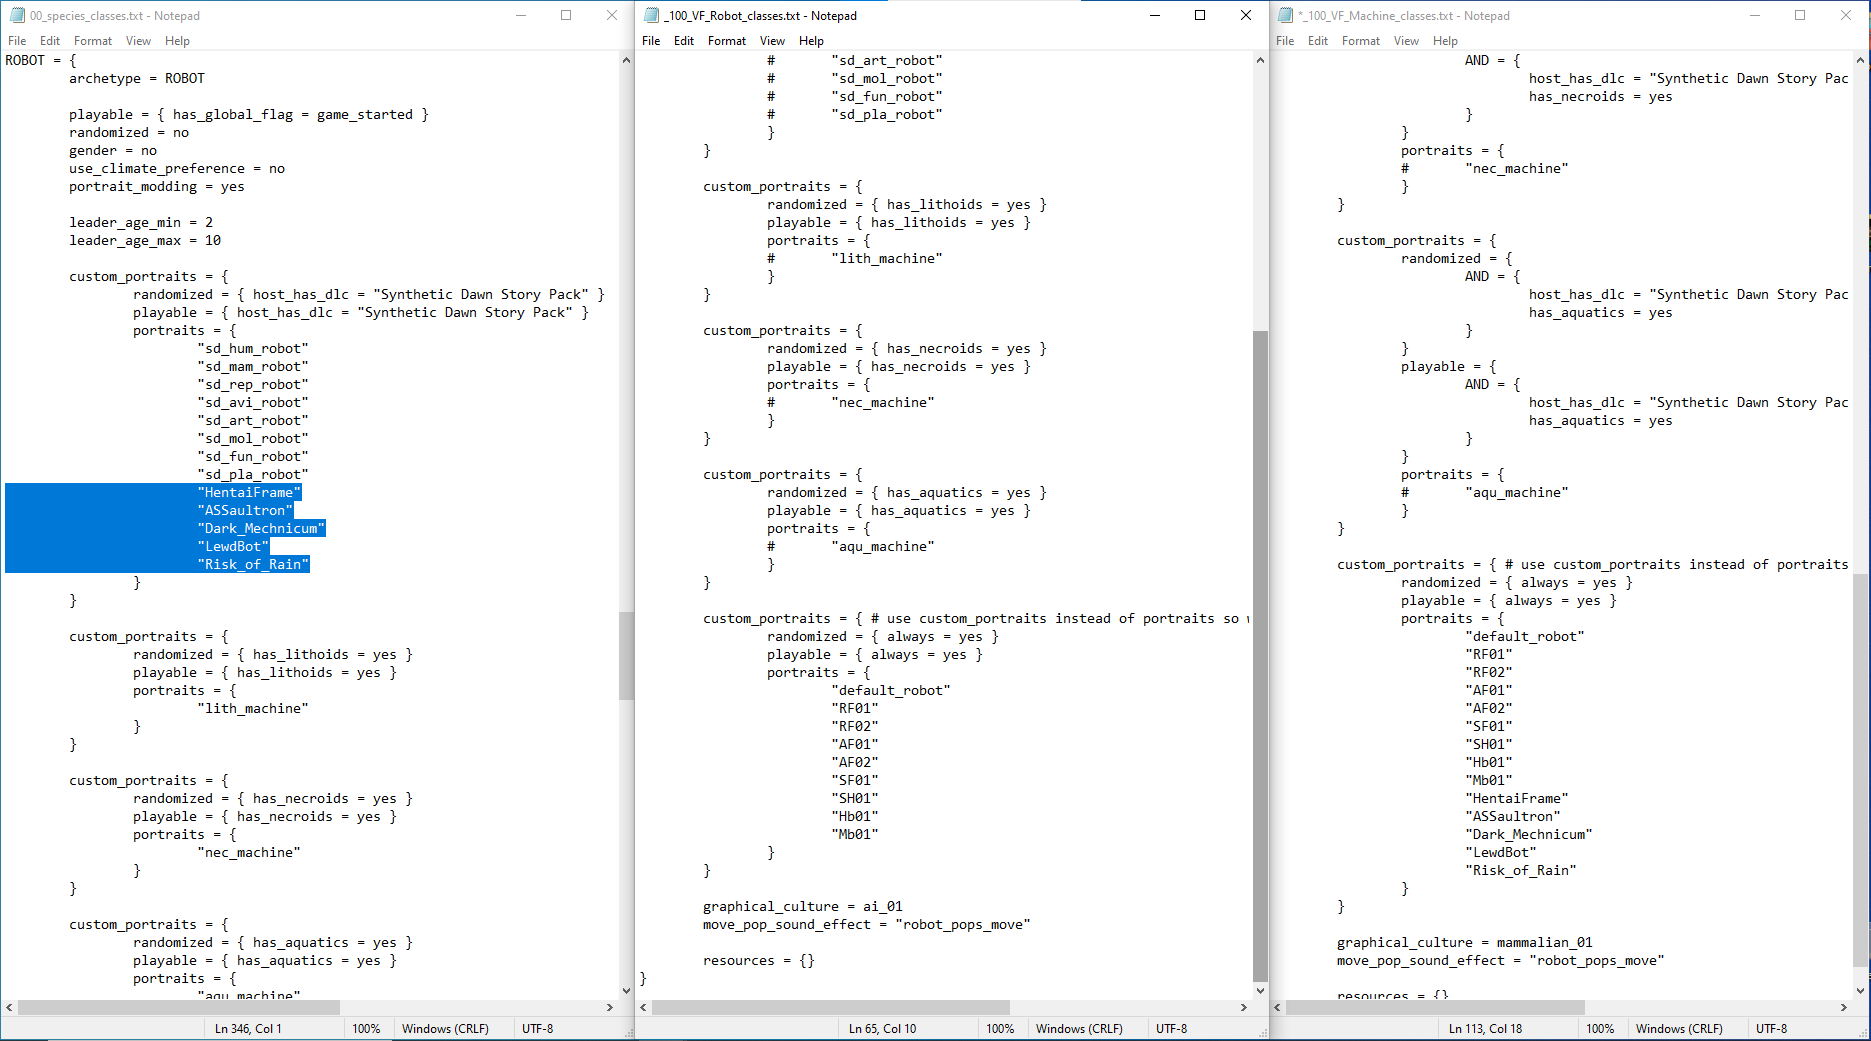Open Format menu in _100_VF_Machine_classes window
1871x1041 pixels.
pyautogui.click(x=1361, y=41)
